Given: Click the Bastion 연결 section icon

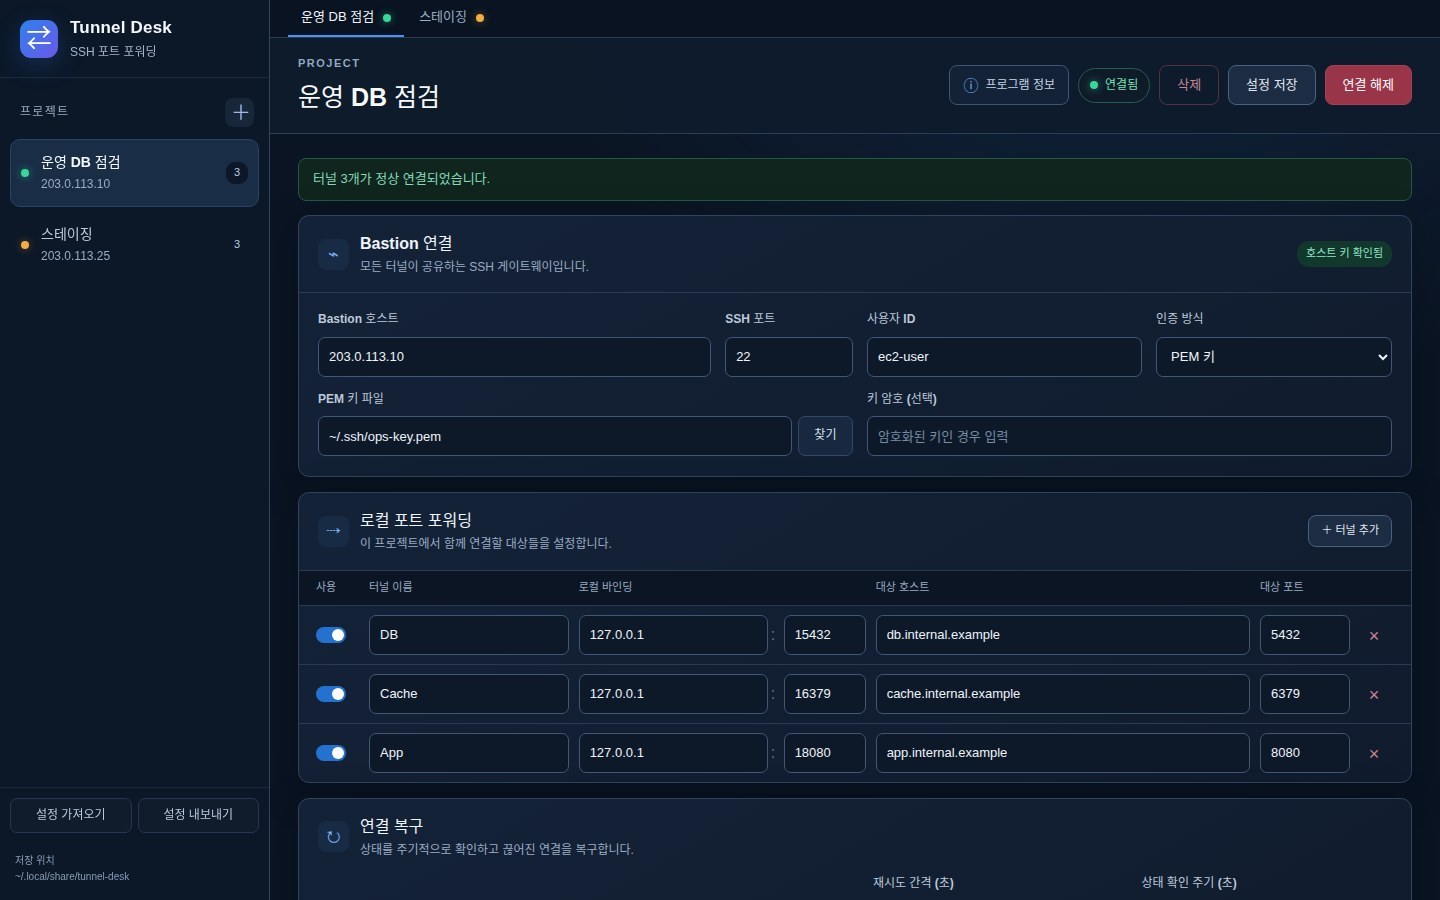Looking at the screenshot, I should tap(333, 254).
